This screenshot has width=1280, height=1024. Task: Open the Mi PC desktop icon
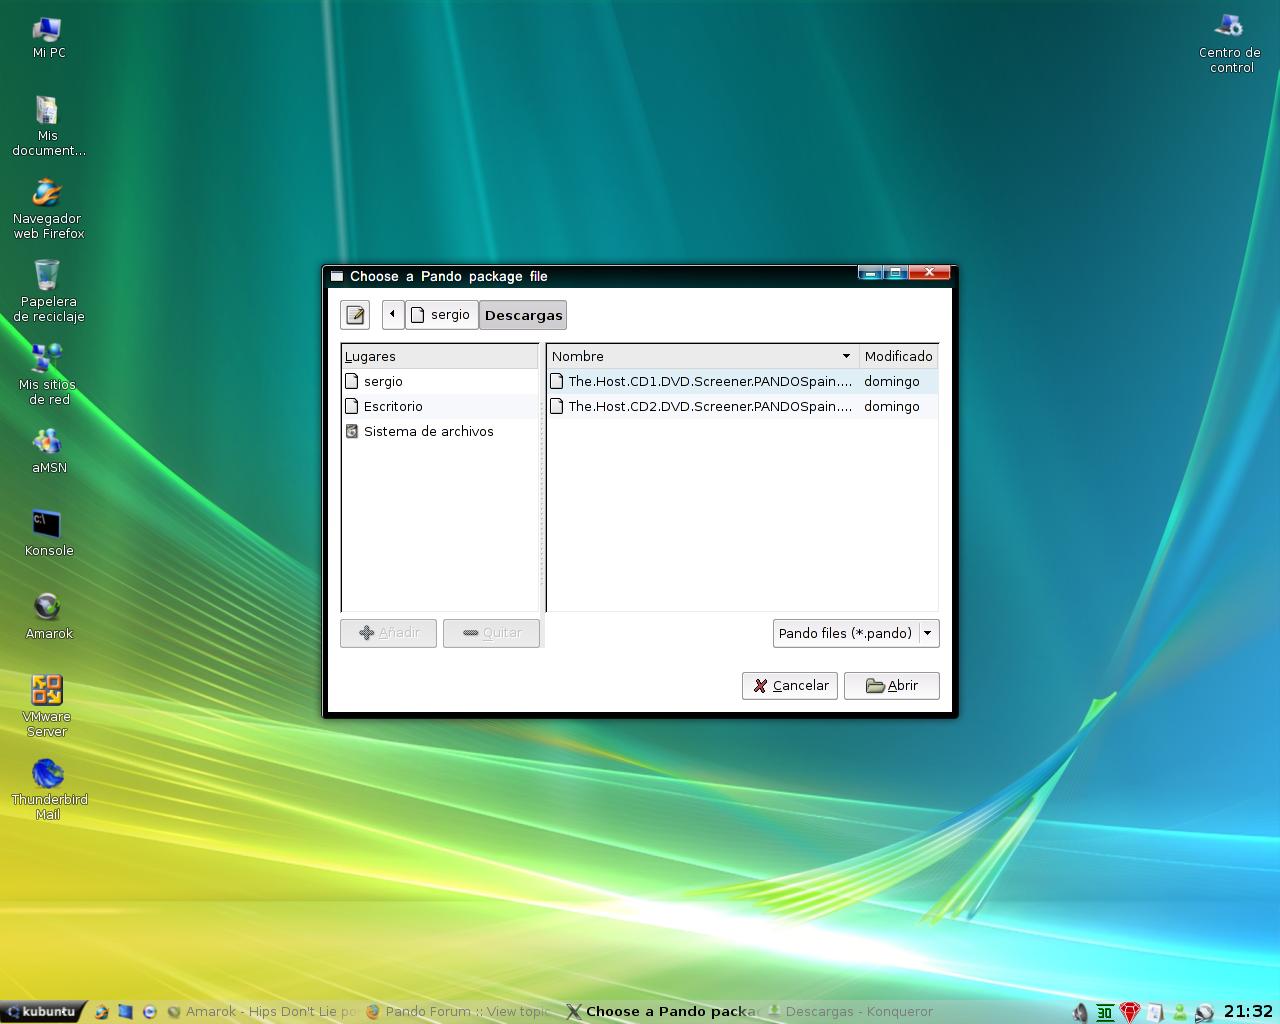(x=48, y=38)
